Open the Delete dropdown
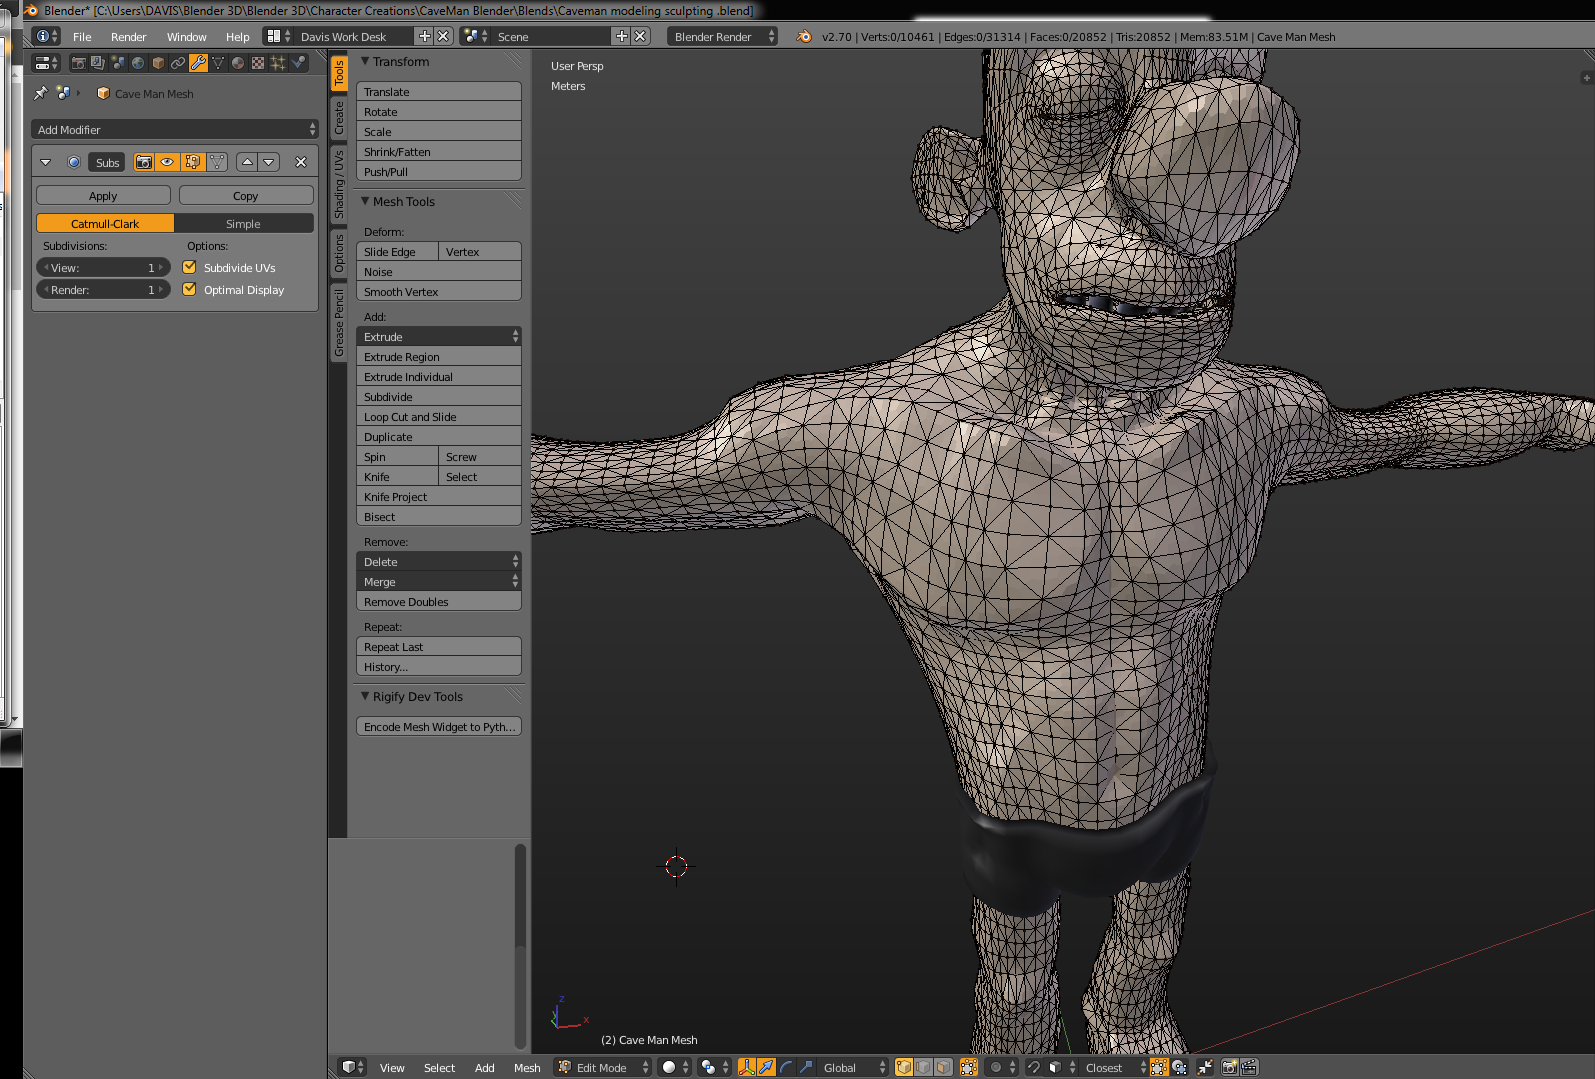Image resolution: width=1595 pixels, height=1079 pixels. coord(439,561)
